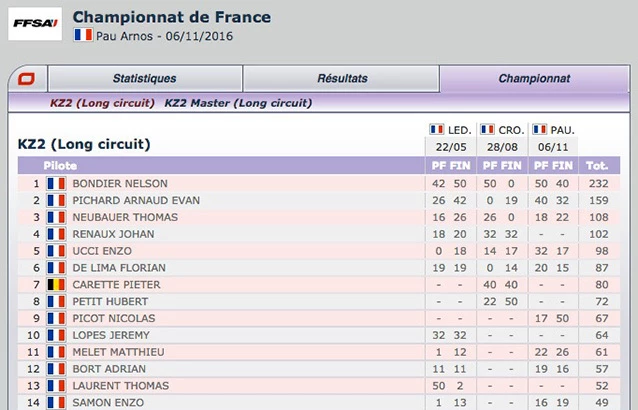Switch to the Résultats tab

(x=342, y=78)
